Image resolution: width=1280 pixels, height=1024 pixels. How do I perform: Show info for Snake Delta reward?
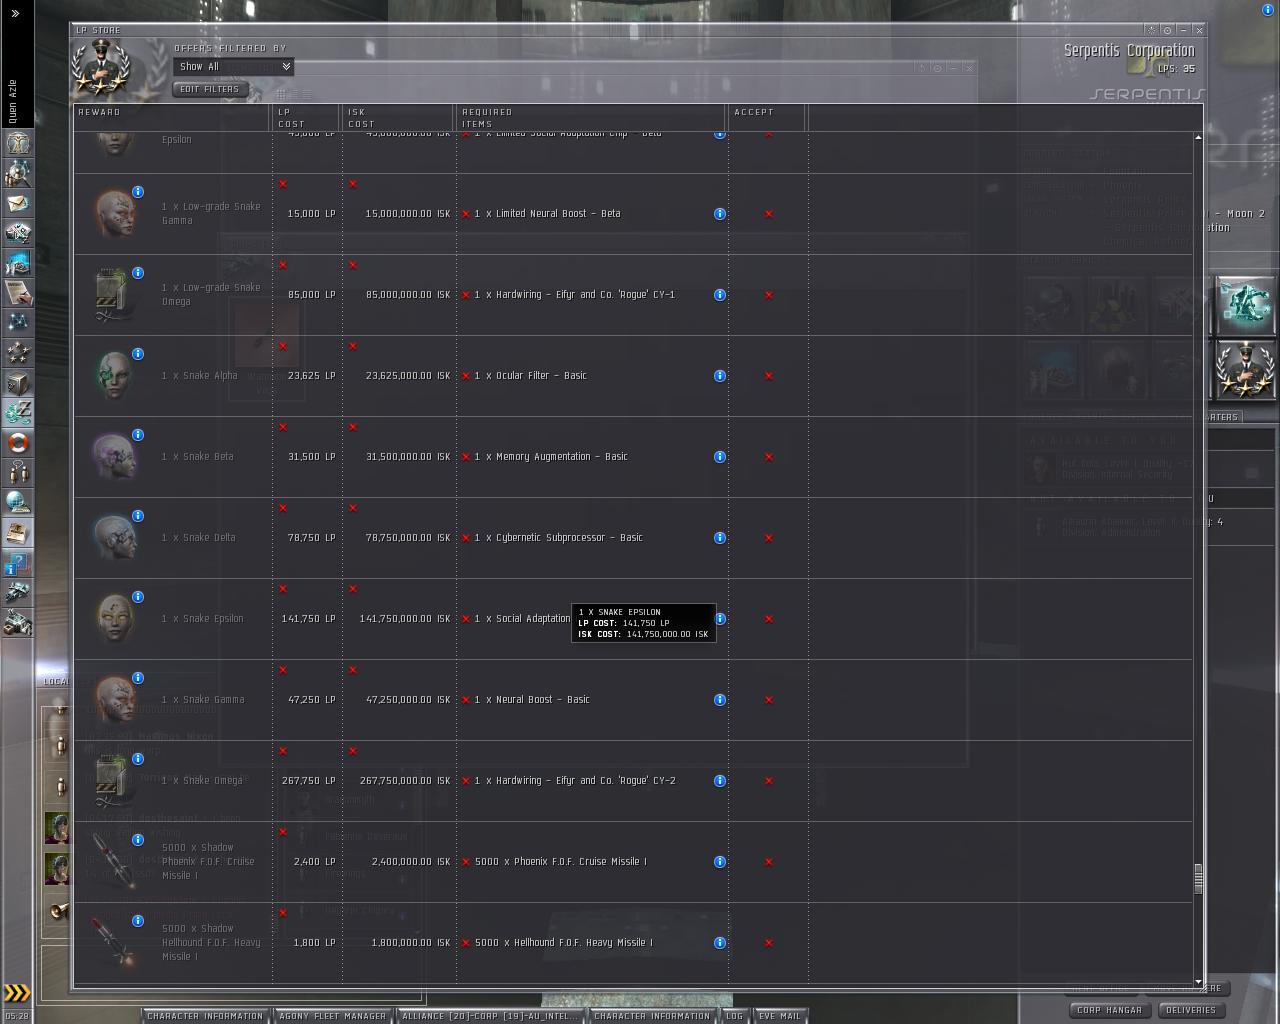coord(138,516)
